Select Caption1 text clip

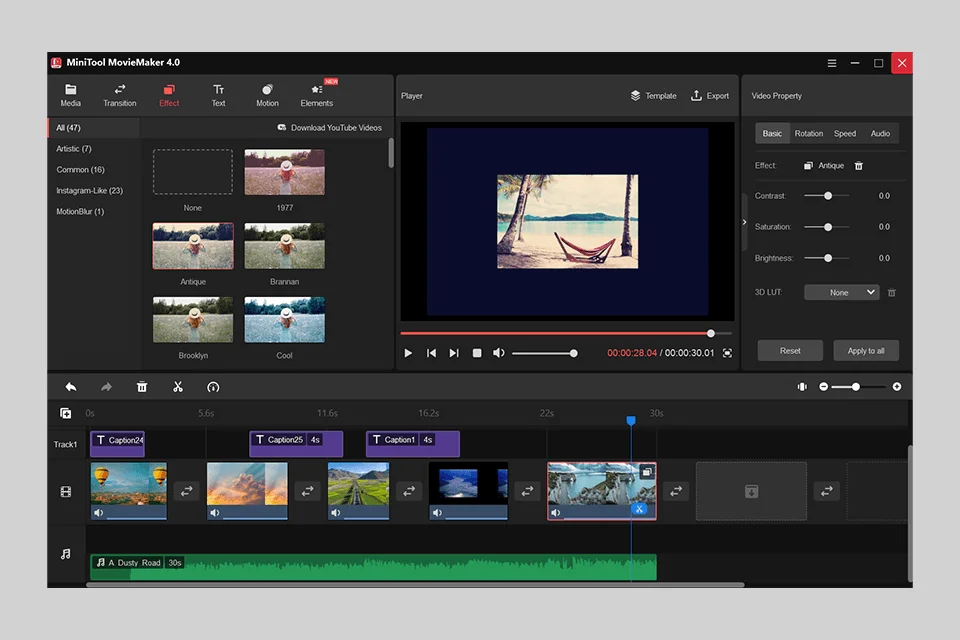[413, 443]
